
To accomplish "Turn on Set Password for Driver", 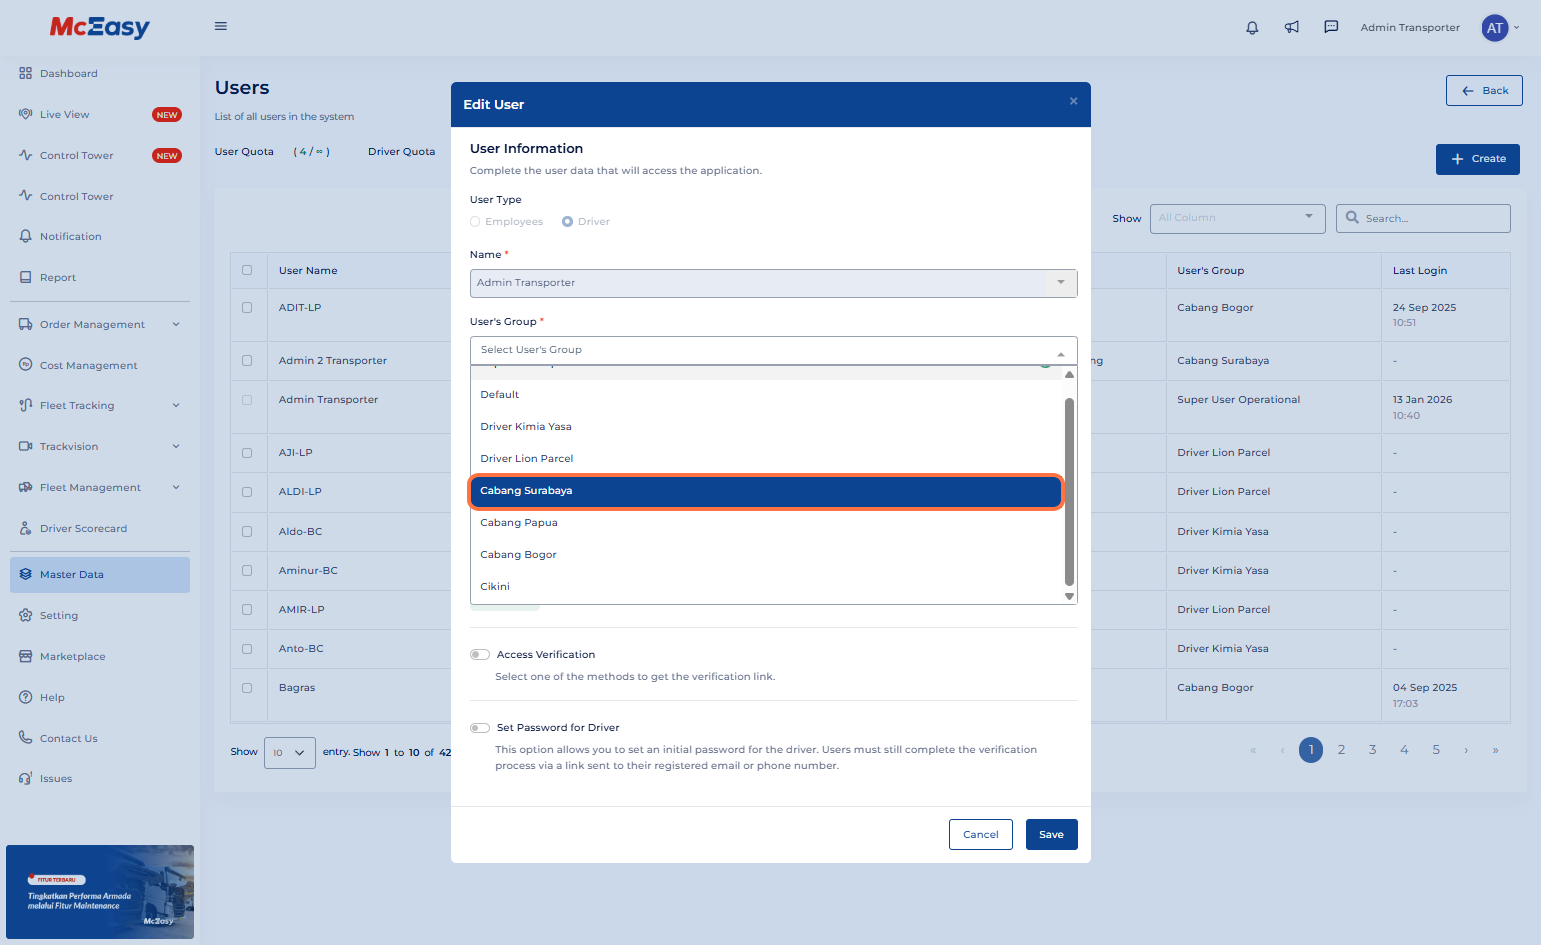I will [x=480, y=728].
